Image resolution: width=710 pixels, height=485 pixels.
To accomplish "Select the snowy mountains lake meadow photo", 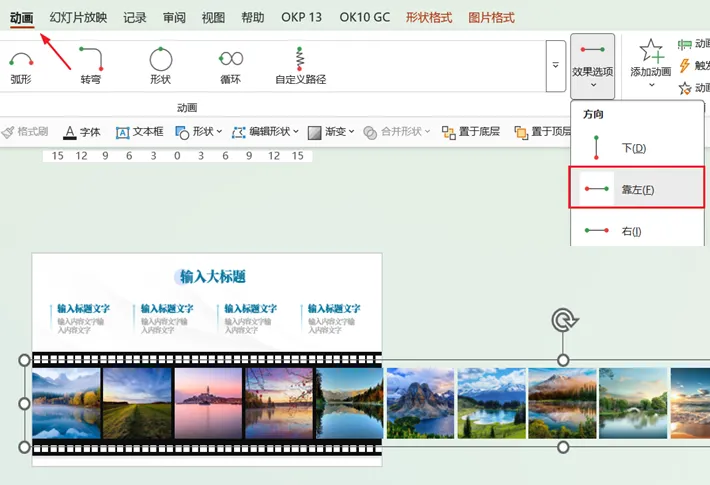I will tap(491, 403).
